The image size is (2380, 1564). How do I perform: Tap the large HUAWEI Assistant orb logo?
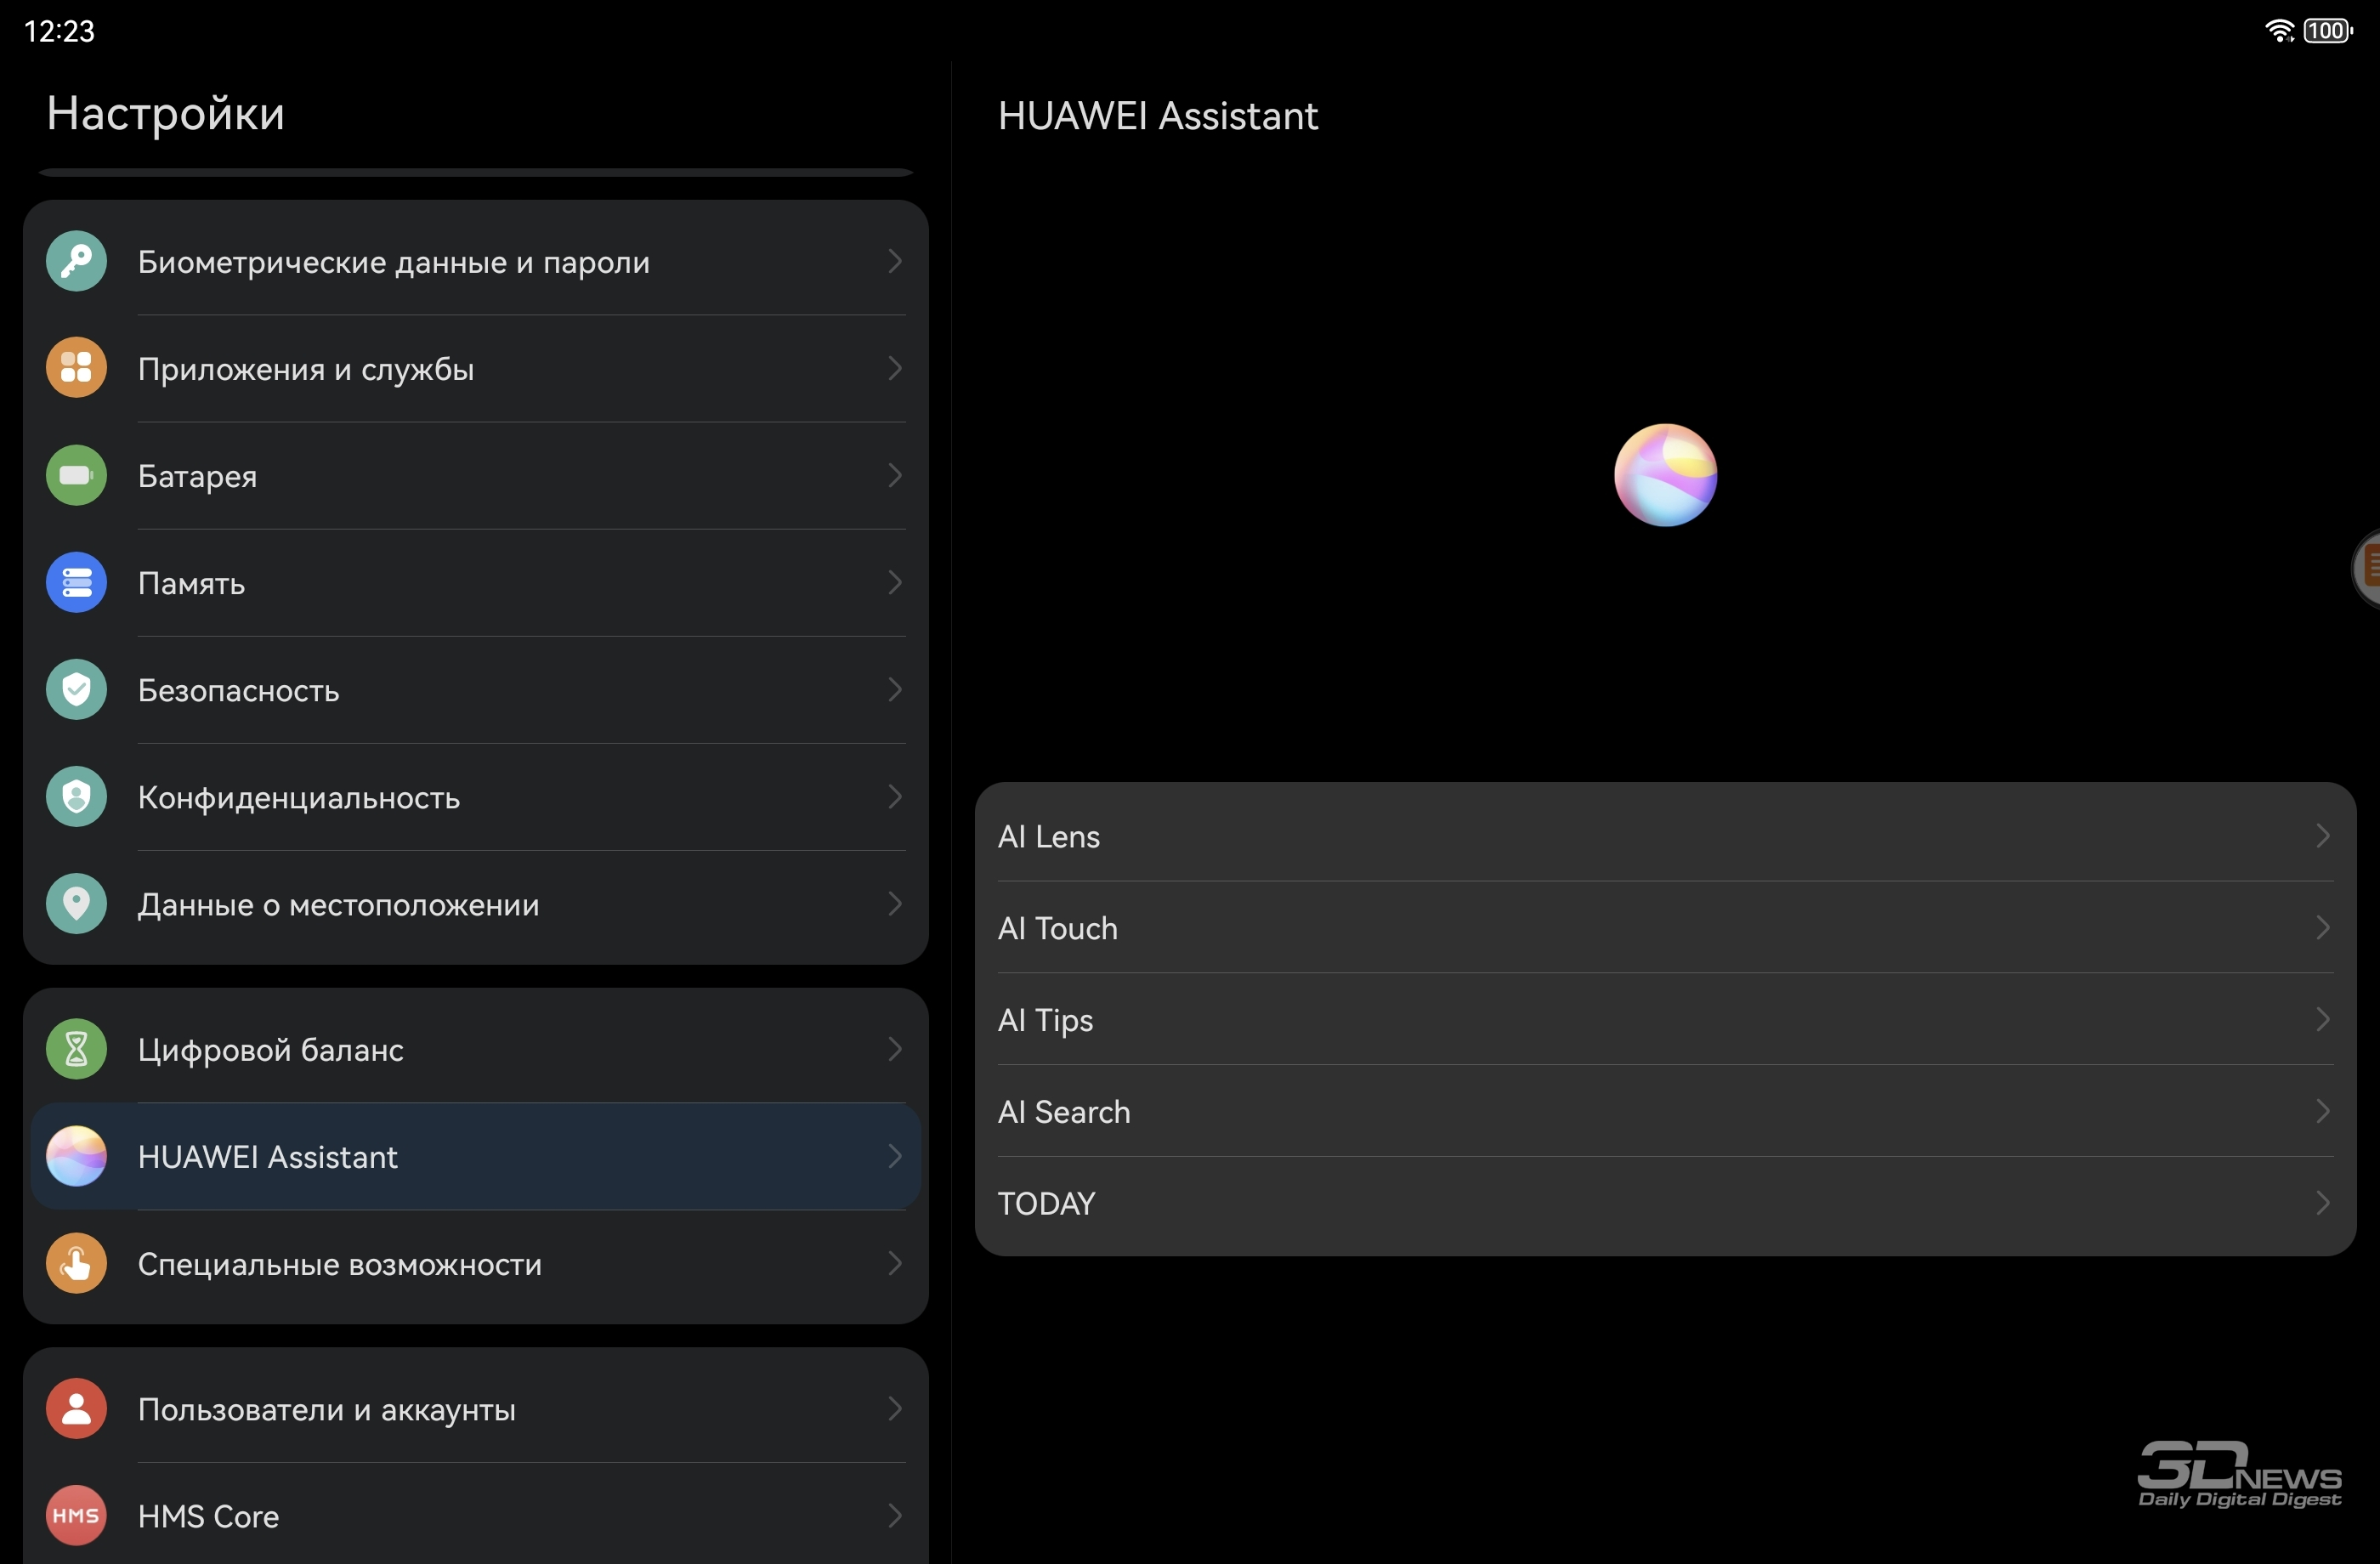coord(1665,475)
